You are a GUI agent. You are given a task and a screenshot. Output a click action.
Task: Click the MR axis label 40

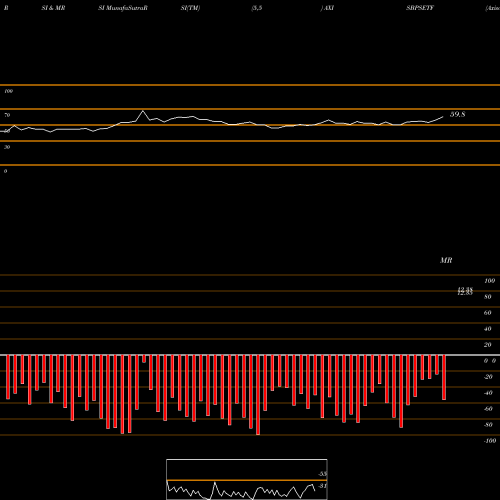[488, 329]
